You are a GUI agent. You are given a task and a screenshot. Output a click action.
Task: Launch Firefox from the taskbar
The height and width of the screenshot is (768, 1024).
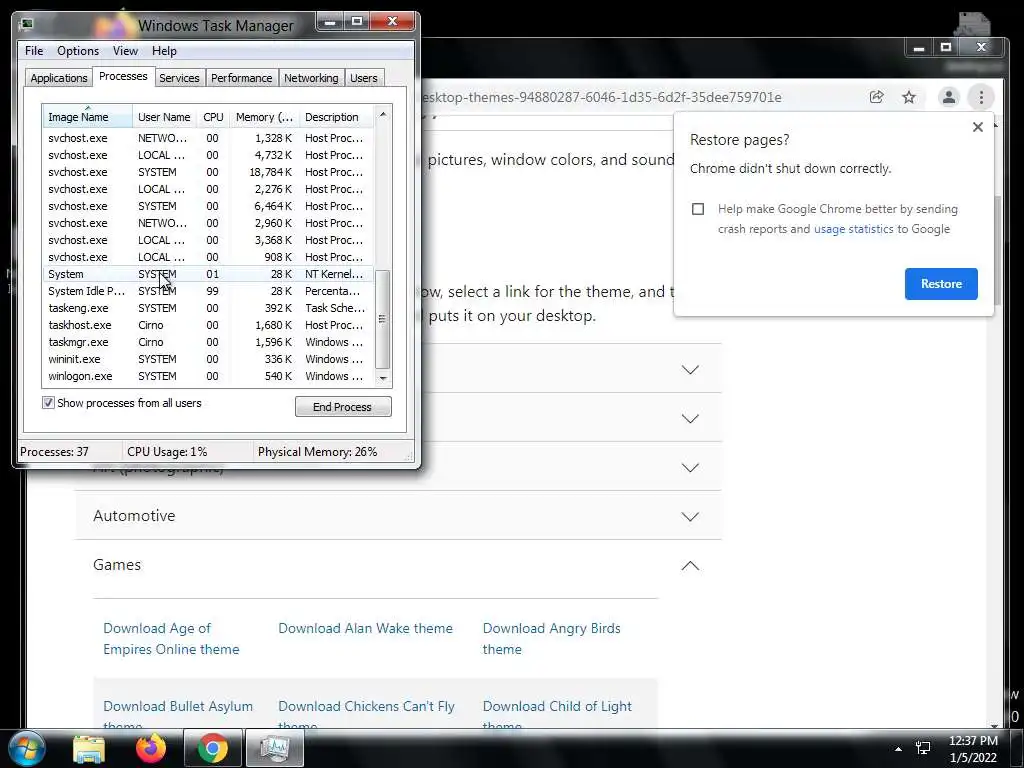coord(151,748)
